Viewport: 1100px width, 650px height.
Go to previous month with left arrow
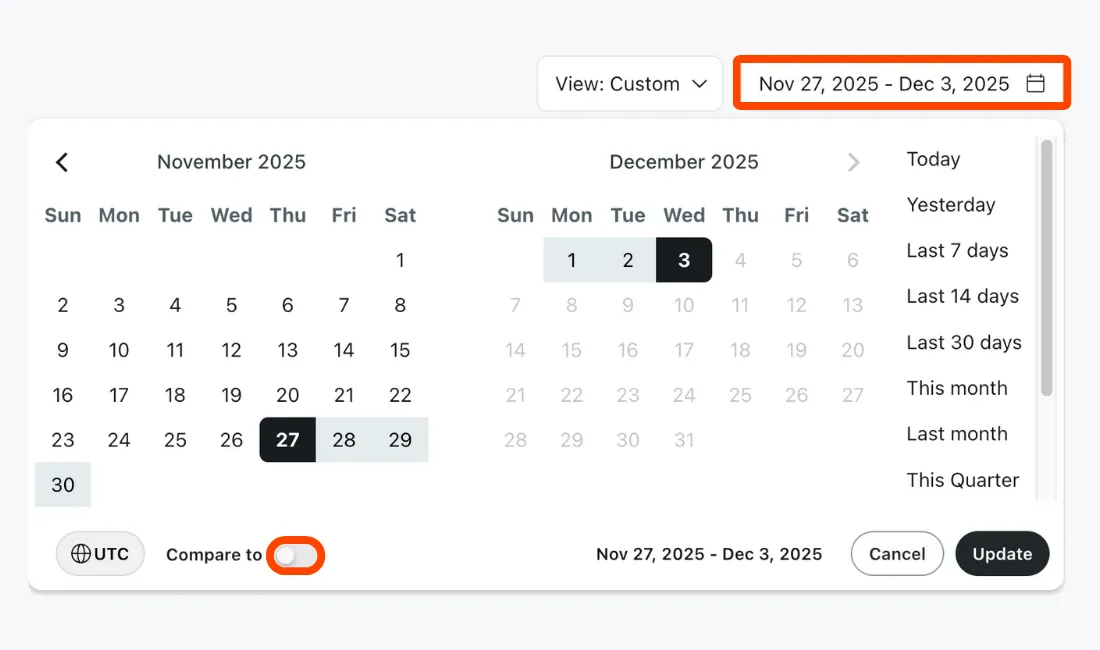(62, 162)
